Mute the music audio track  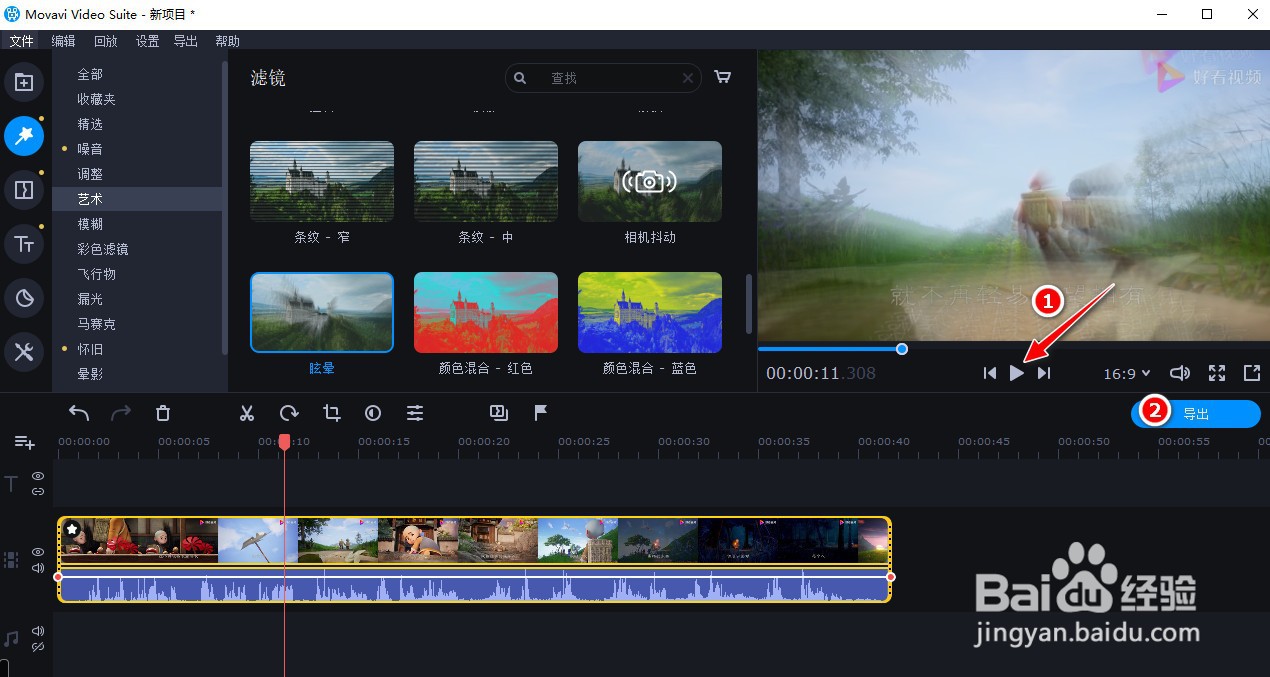(38, 631)
